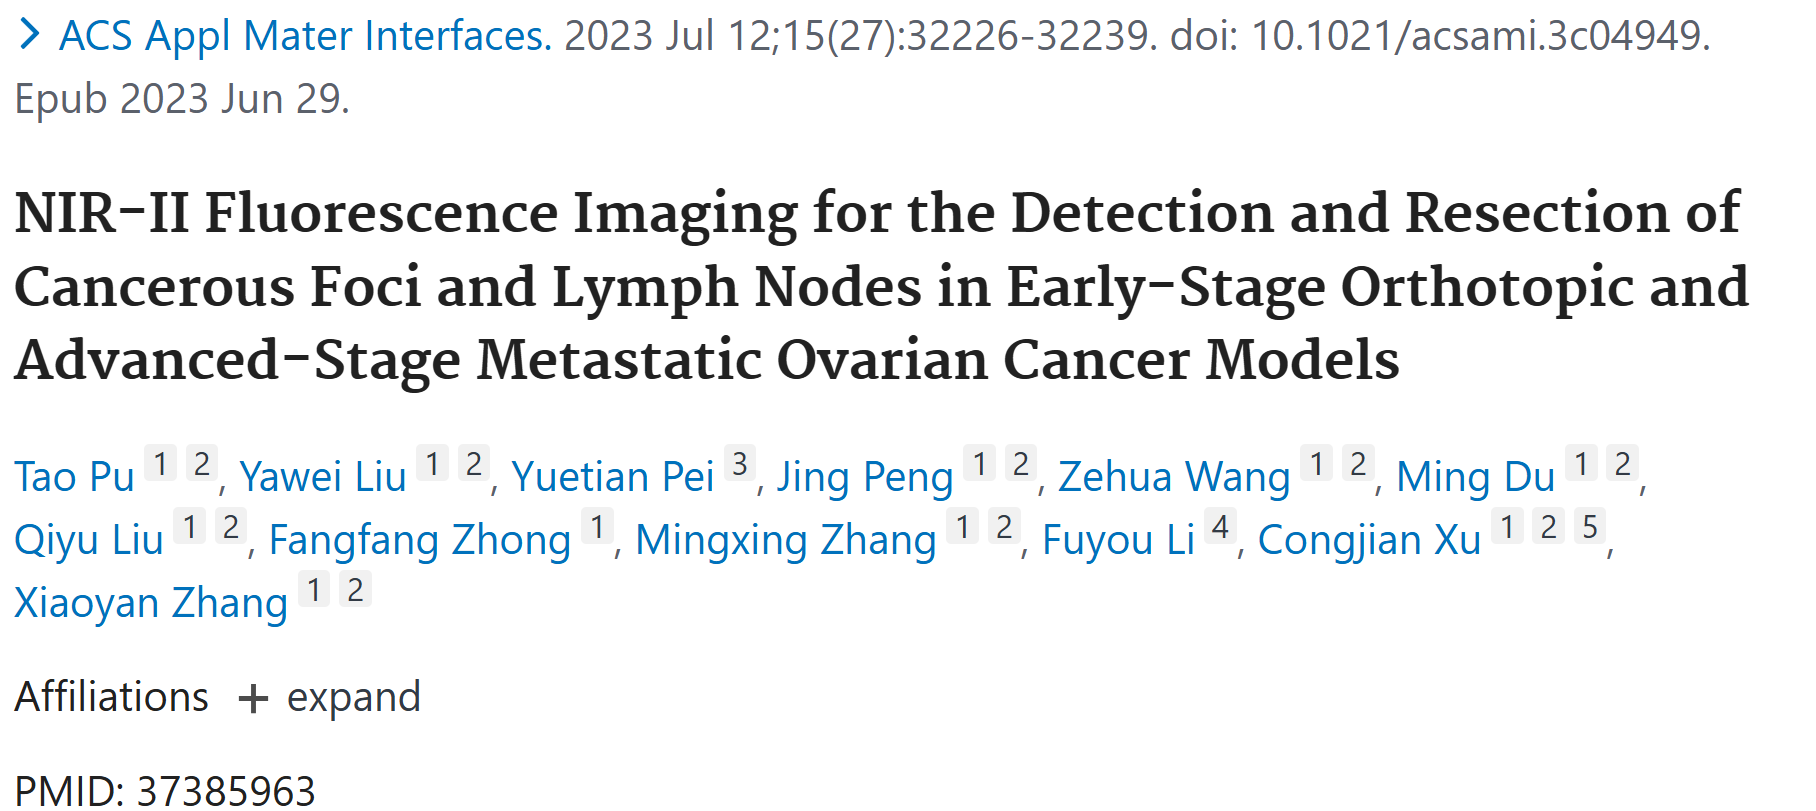
Task: Click author name Mingxing Zhang
Action: click(786, 540)
